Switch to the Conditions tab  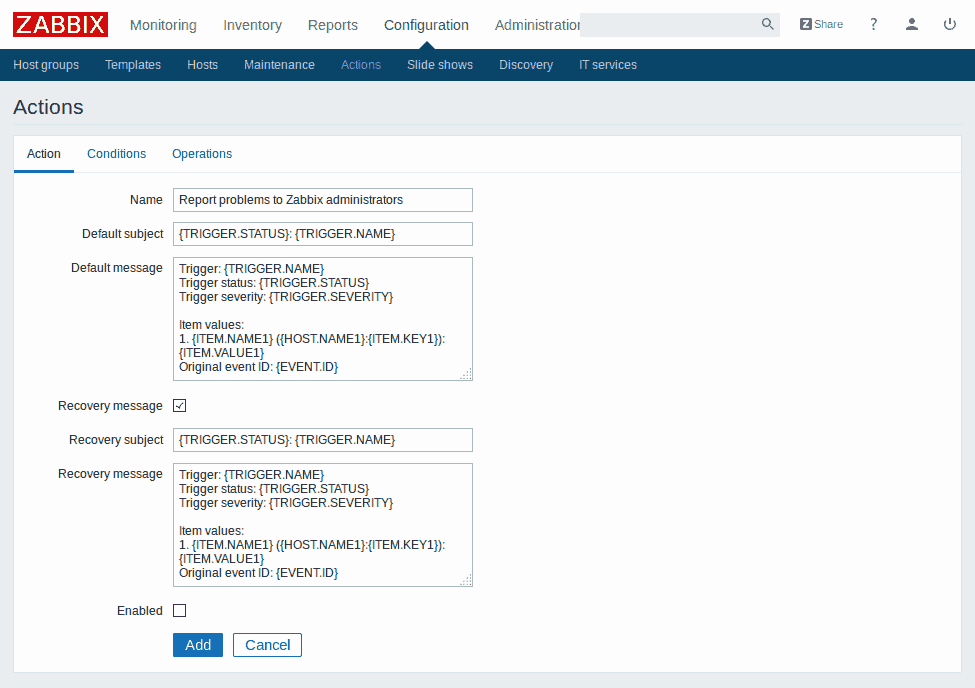116,154
